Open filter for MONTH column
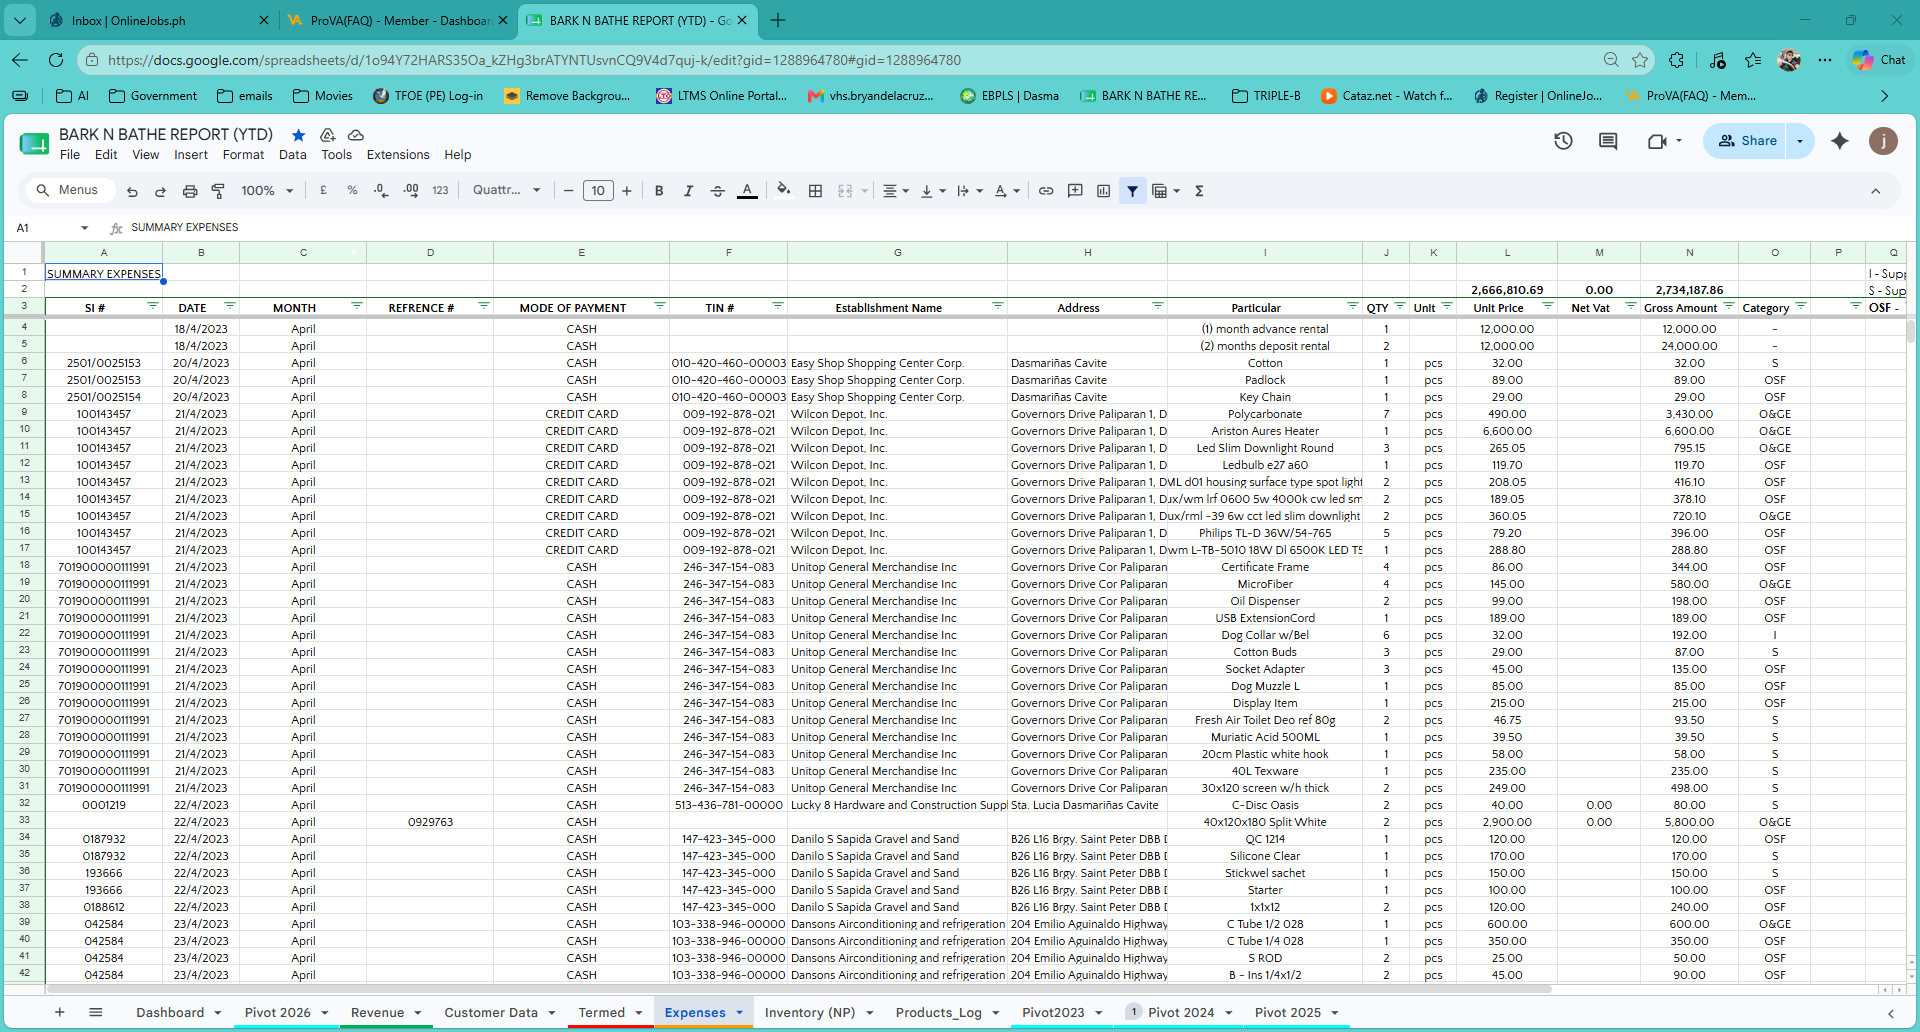This screenshot has height=1032, width=1920. click(356, 306)
